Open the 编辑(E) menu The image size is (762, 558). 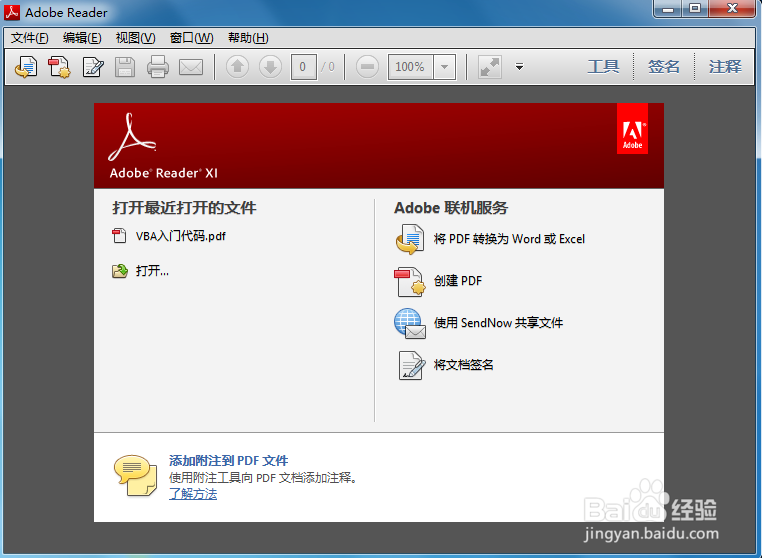82,38
